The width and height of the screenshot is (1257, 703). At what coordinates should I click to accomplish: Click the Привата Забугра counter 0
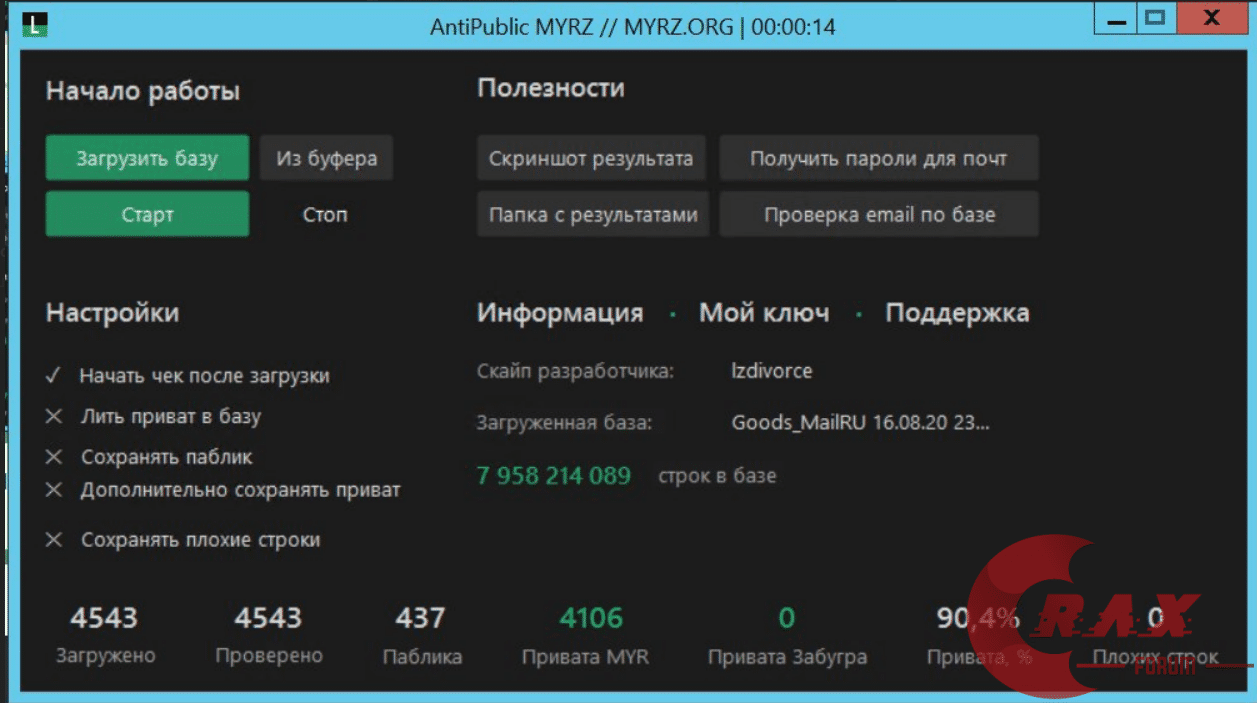pyautogui.click(x=787, y=618)
